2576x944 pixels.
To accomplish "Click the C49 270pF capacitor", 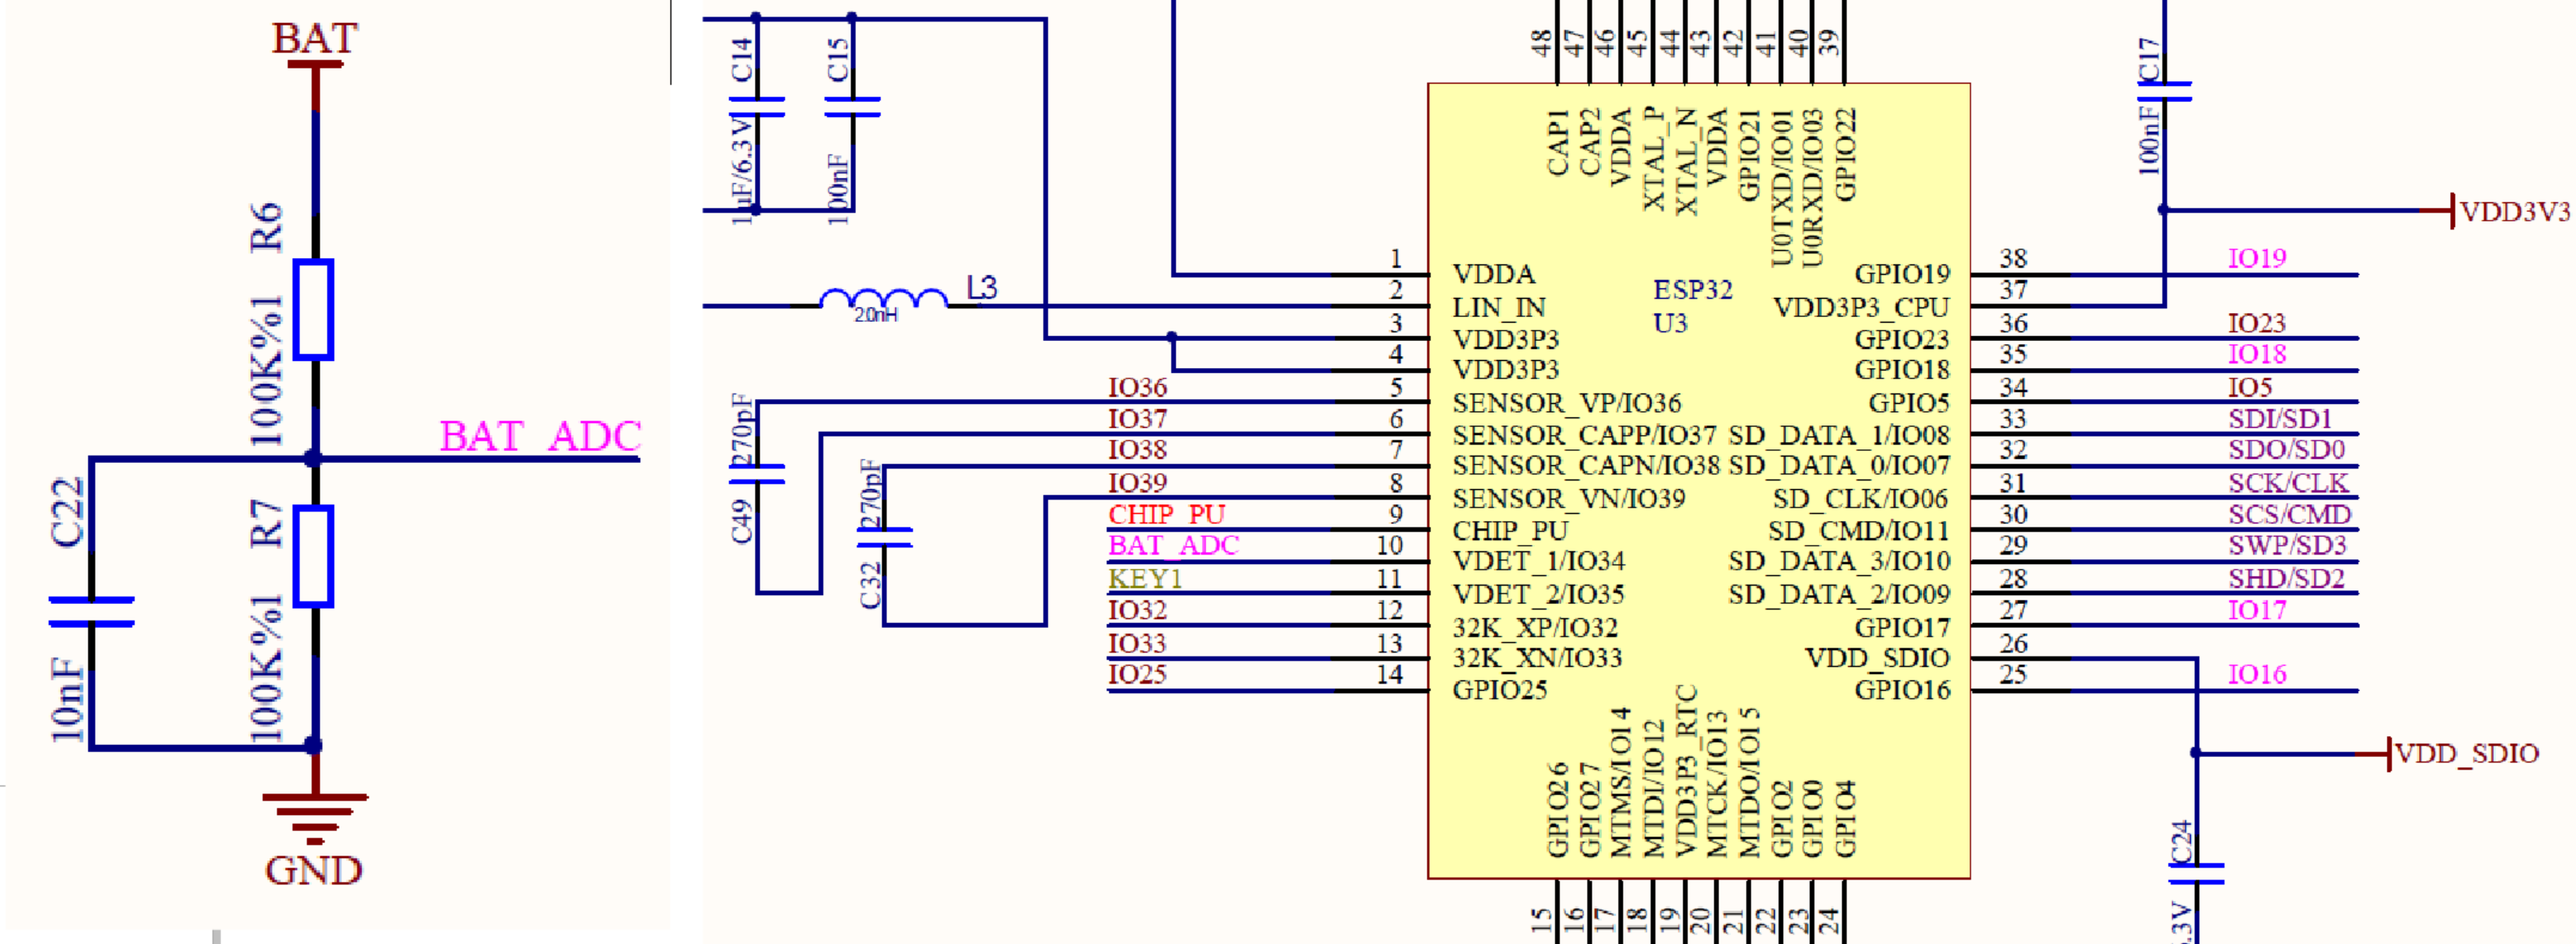I will tap(757, 473).
